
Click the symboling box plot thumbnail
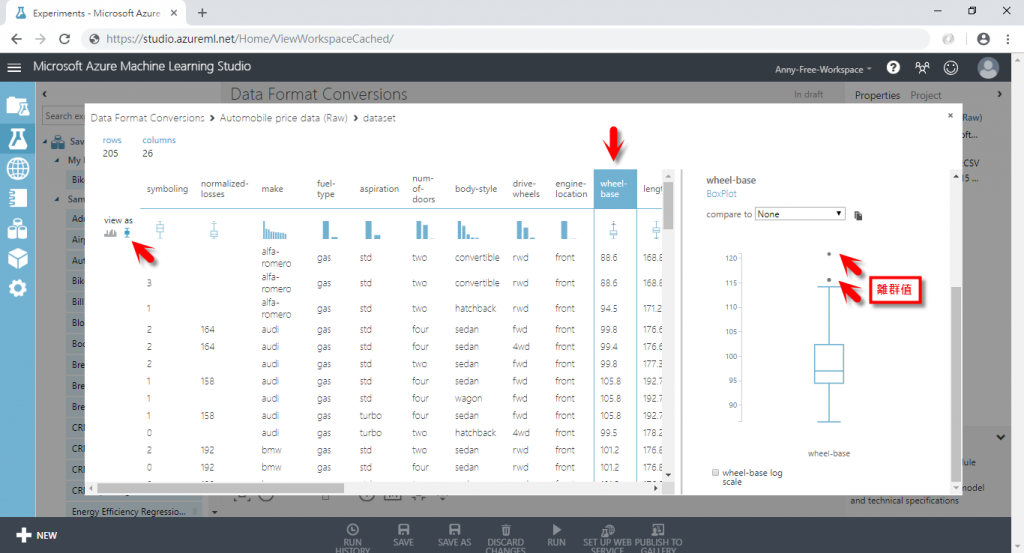pos(160,230)
